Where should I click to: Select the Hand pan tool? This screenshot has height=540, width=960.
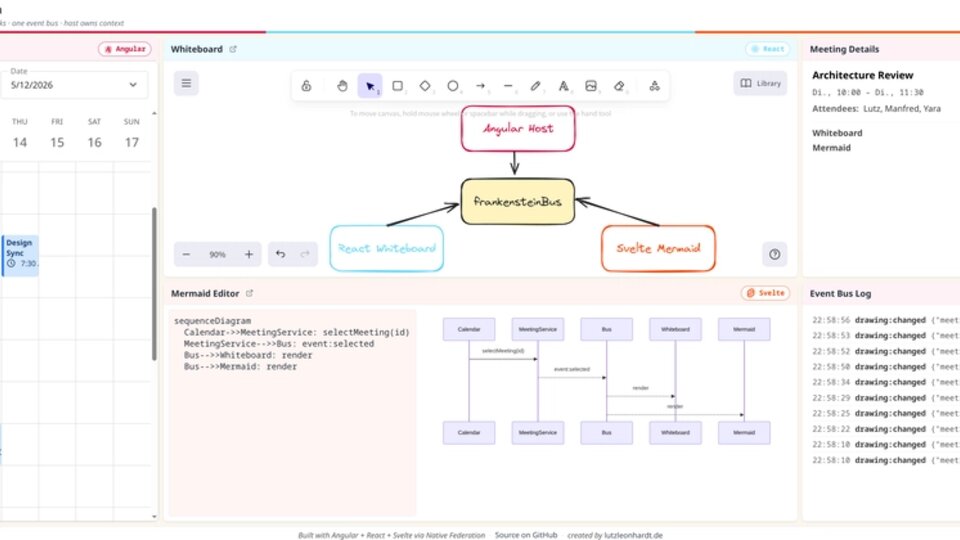tap(342, 86)
